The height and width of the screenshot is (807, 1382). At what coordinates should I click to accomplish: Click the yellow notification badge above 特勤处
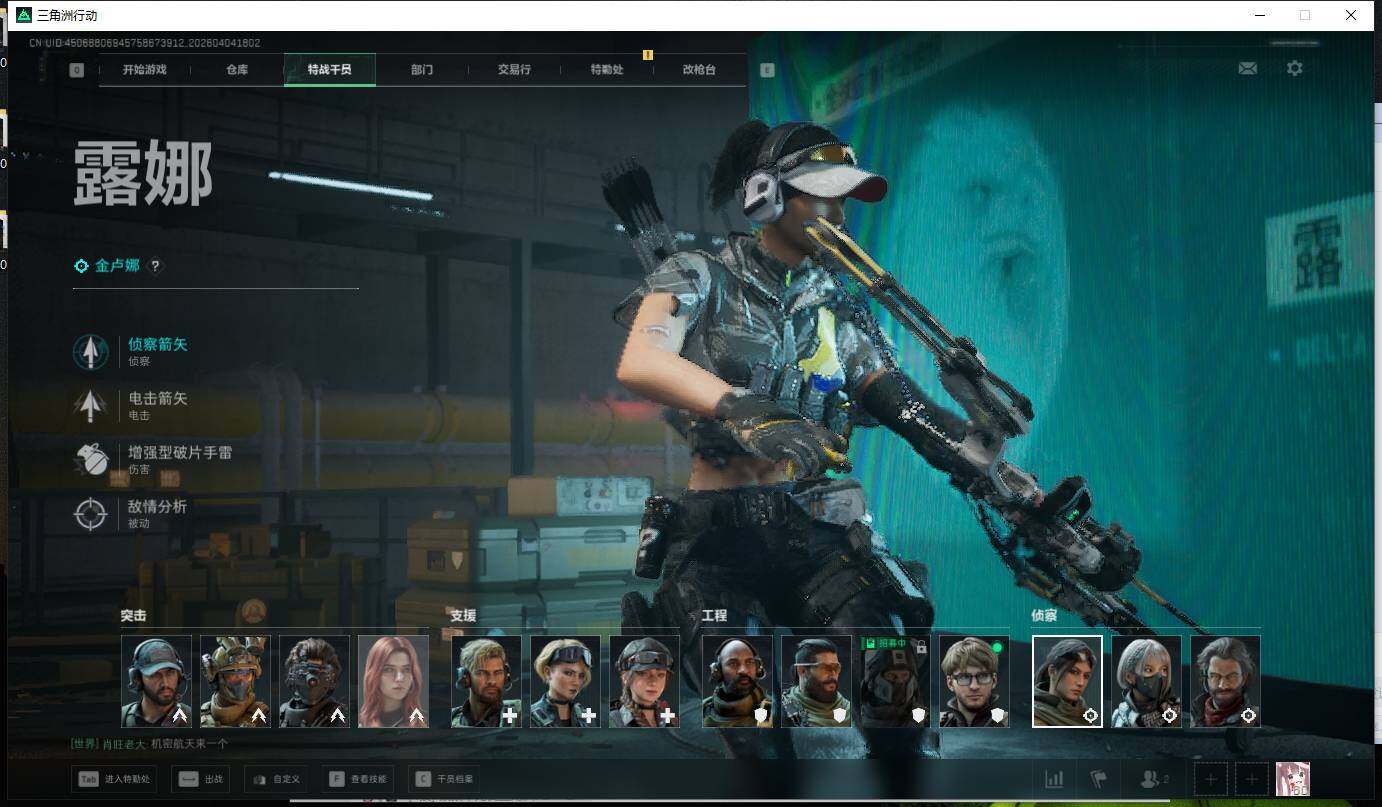pyautogui.click(x=648, y=55)
